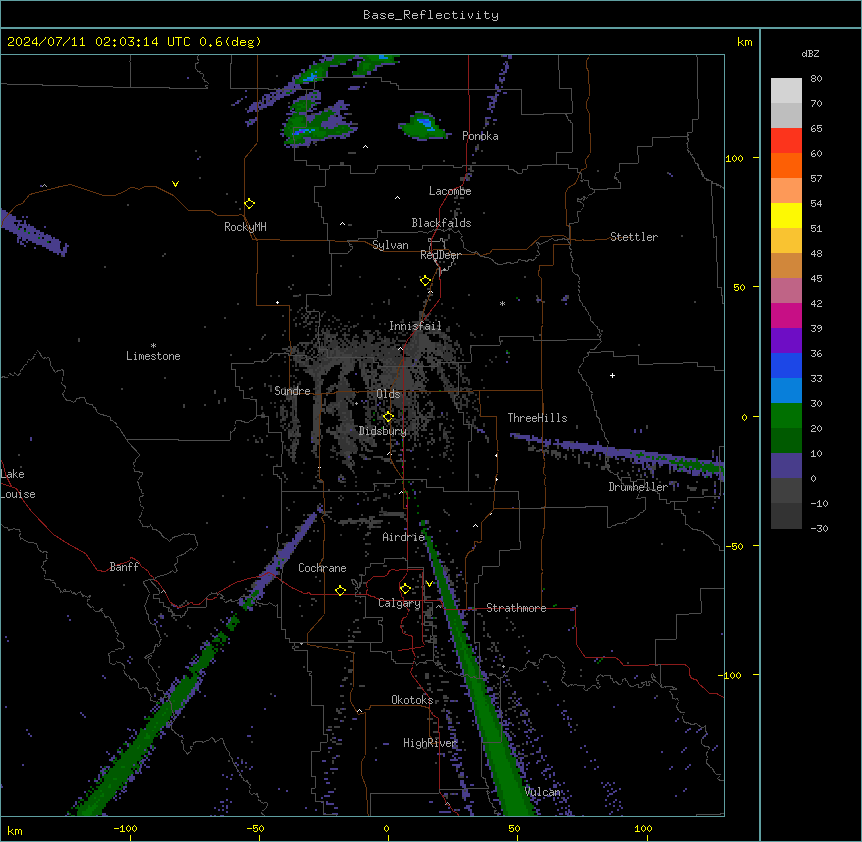Image resolution: width=862 pixels, height=842 pixels.
Task: Select the bright green 20-30 dBZ swatch
Action: point(786,416)
